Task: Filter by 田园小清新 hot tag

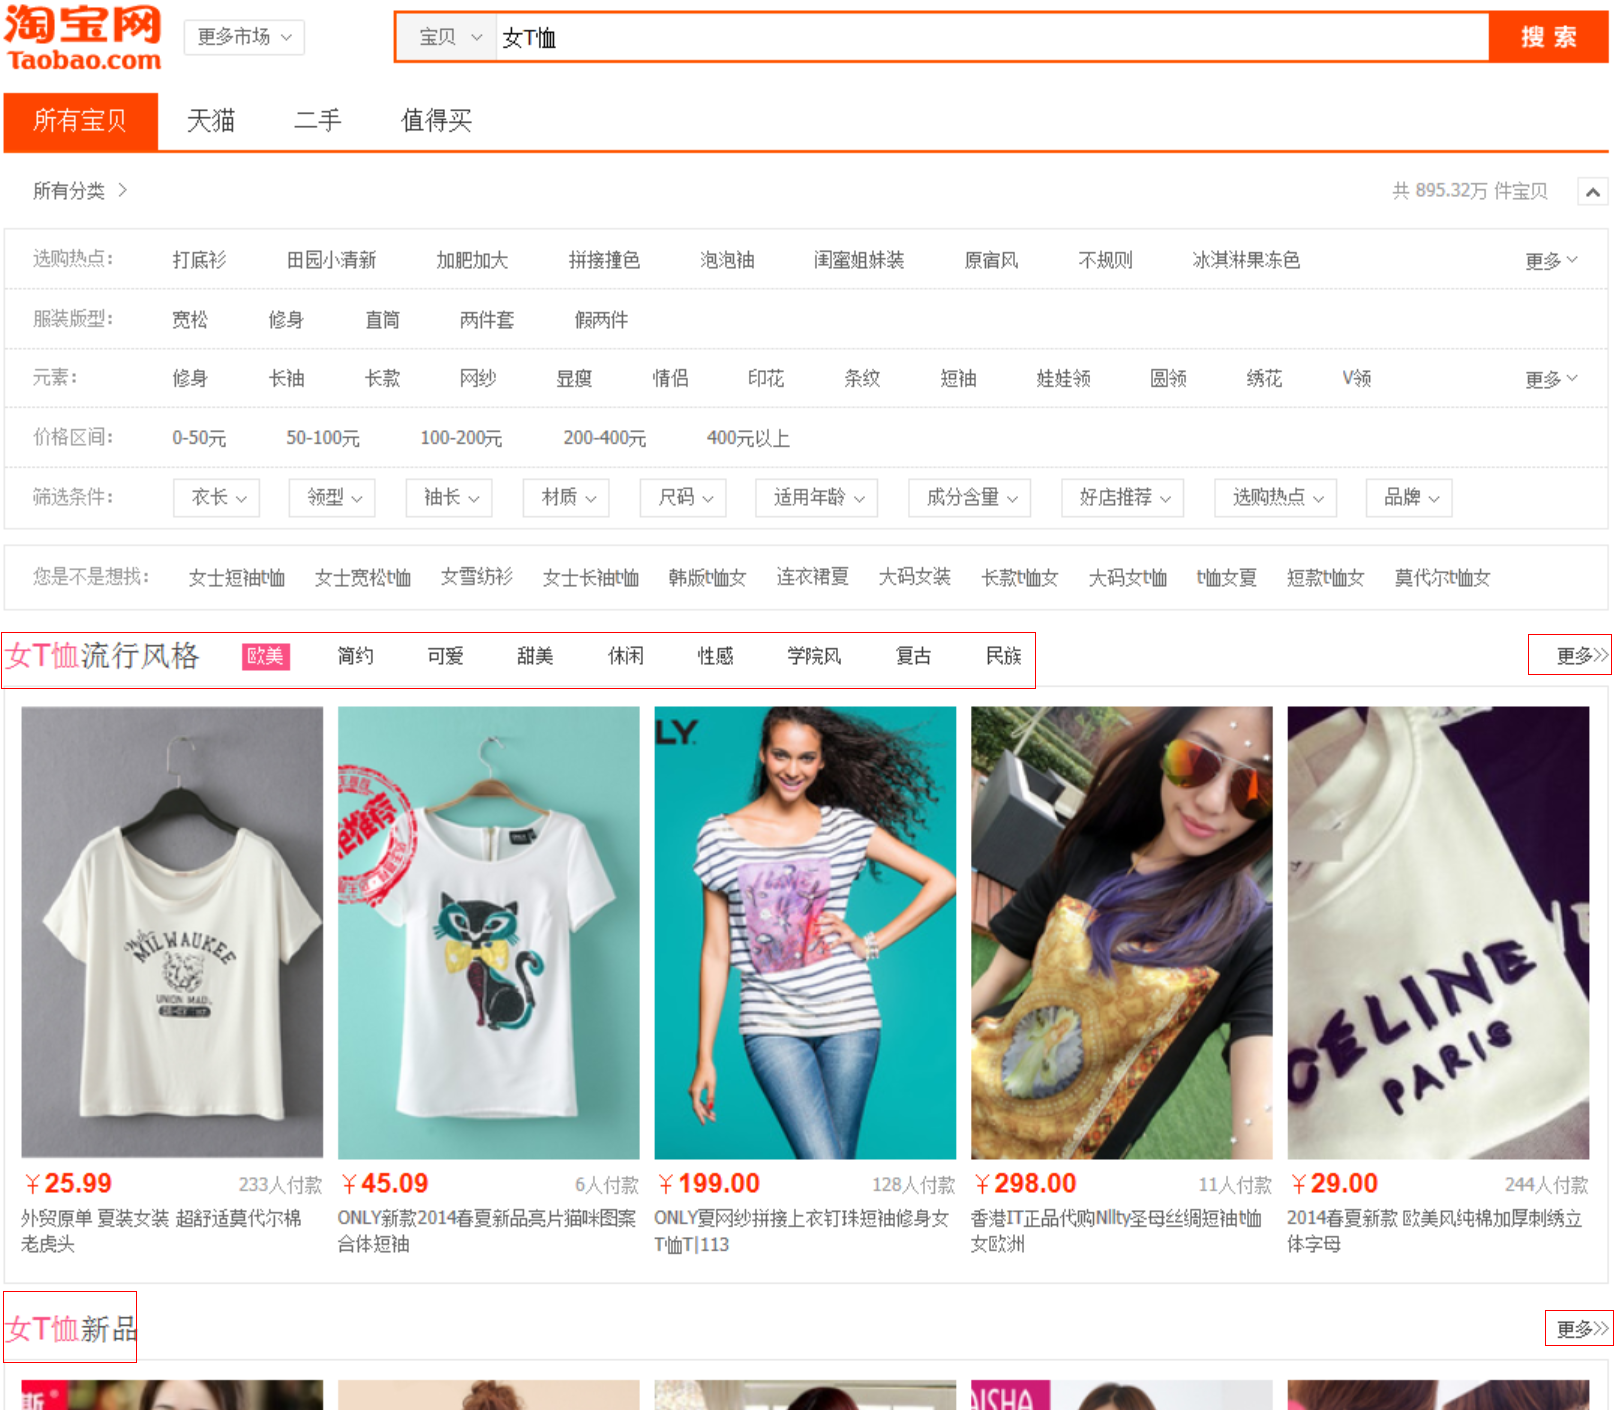Action: tap(331, 260)
